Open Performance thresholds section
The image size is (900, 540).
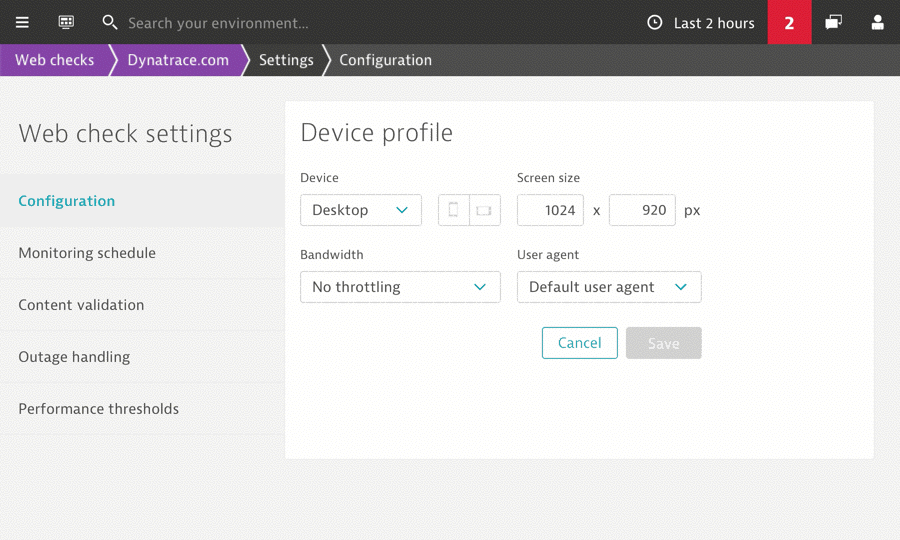coord(98,409)
